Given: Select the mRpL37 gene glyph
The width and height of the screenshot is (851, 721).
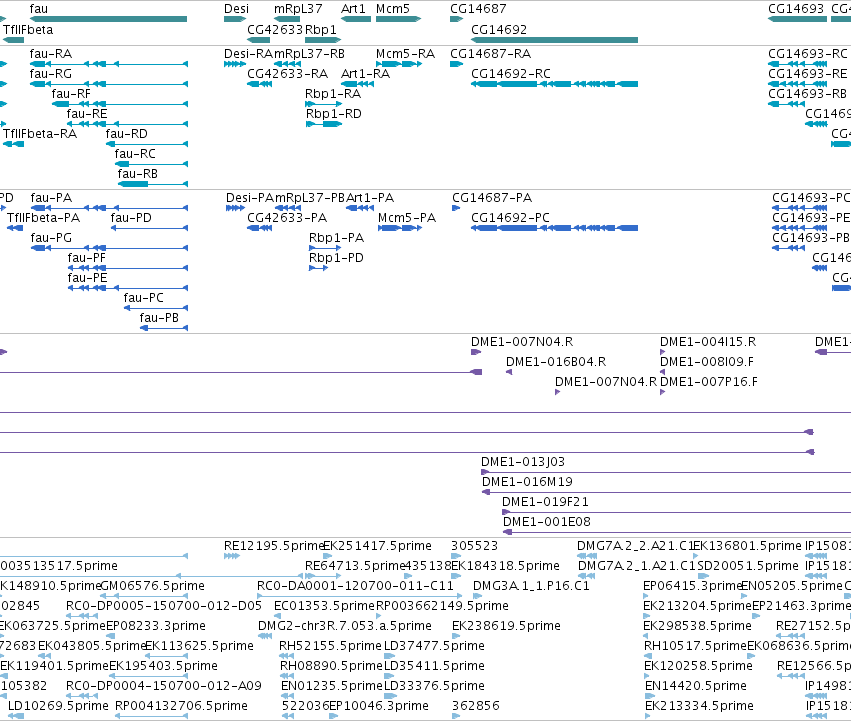Looking at the screenshot, I should (x=287, y=19).
